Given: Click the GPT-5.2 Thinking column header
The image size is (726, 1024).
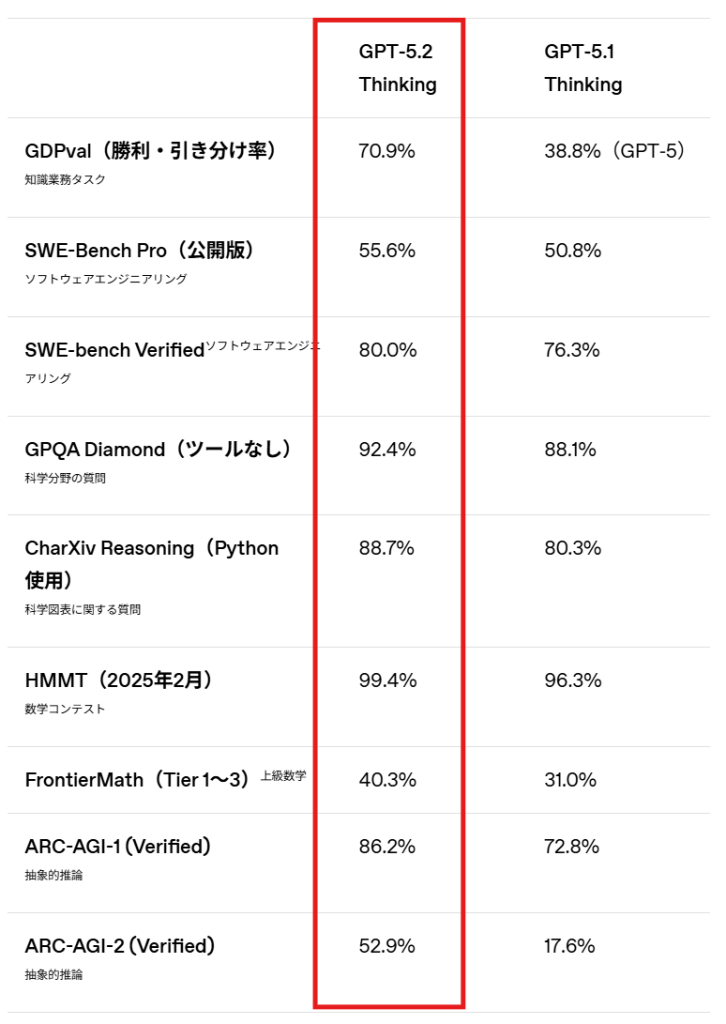Looking at the screenshot, I should click(x=398, y=68).
